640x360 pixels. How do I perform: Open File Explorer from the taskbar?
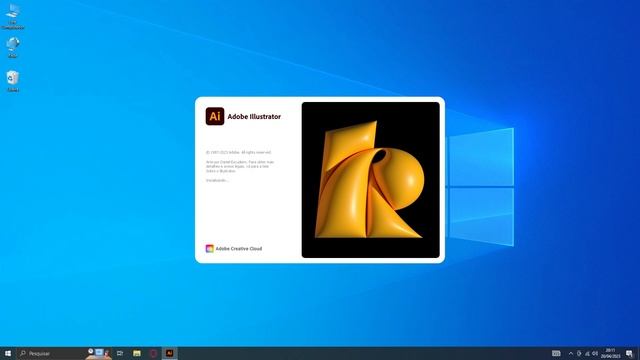point(137,353)
